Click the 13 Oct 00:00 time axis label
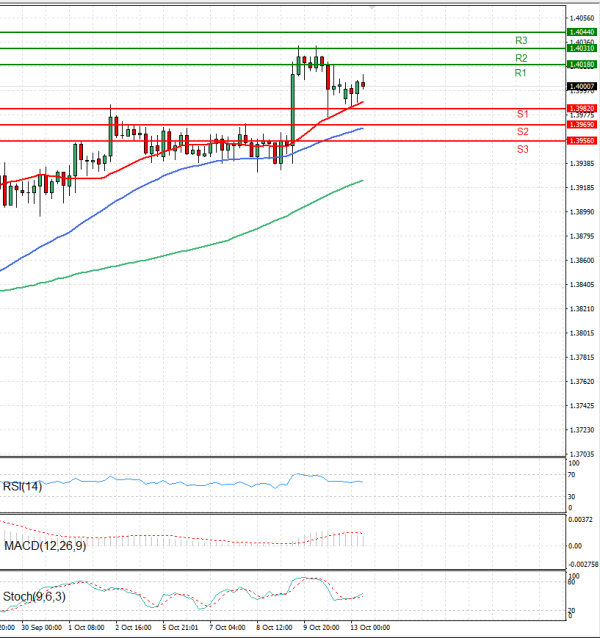Screen dimensions: 600x638 370,628
